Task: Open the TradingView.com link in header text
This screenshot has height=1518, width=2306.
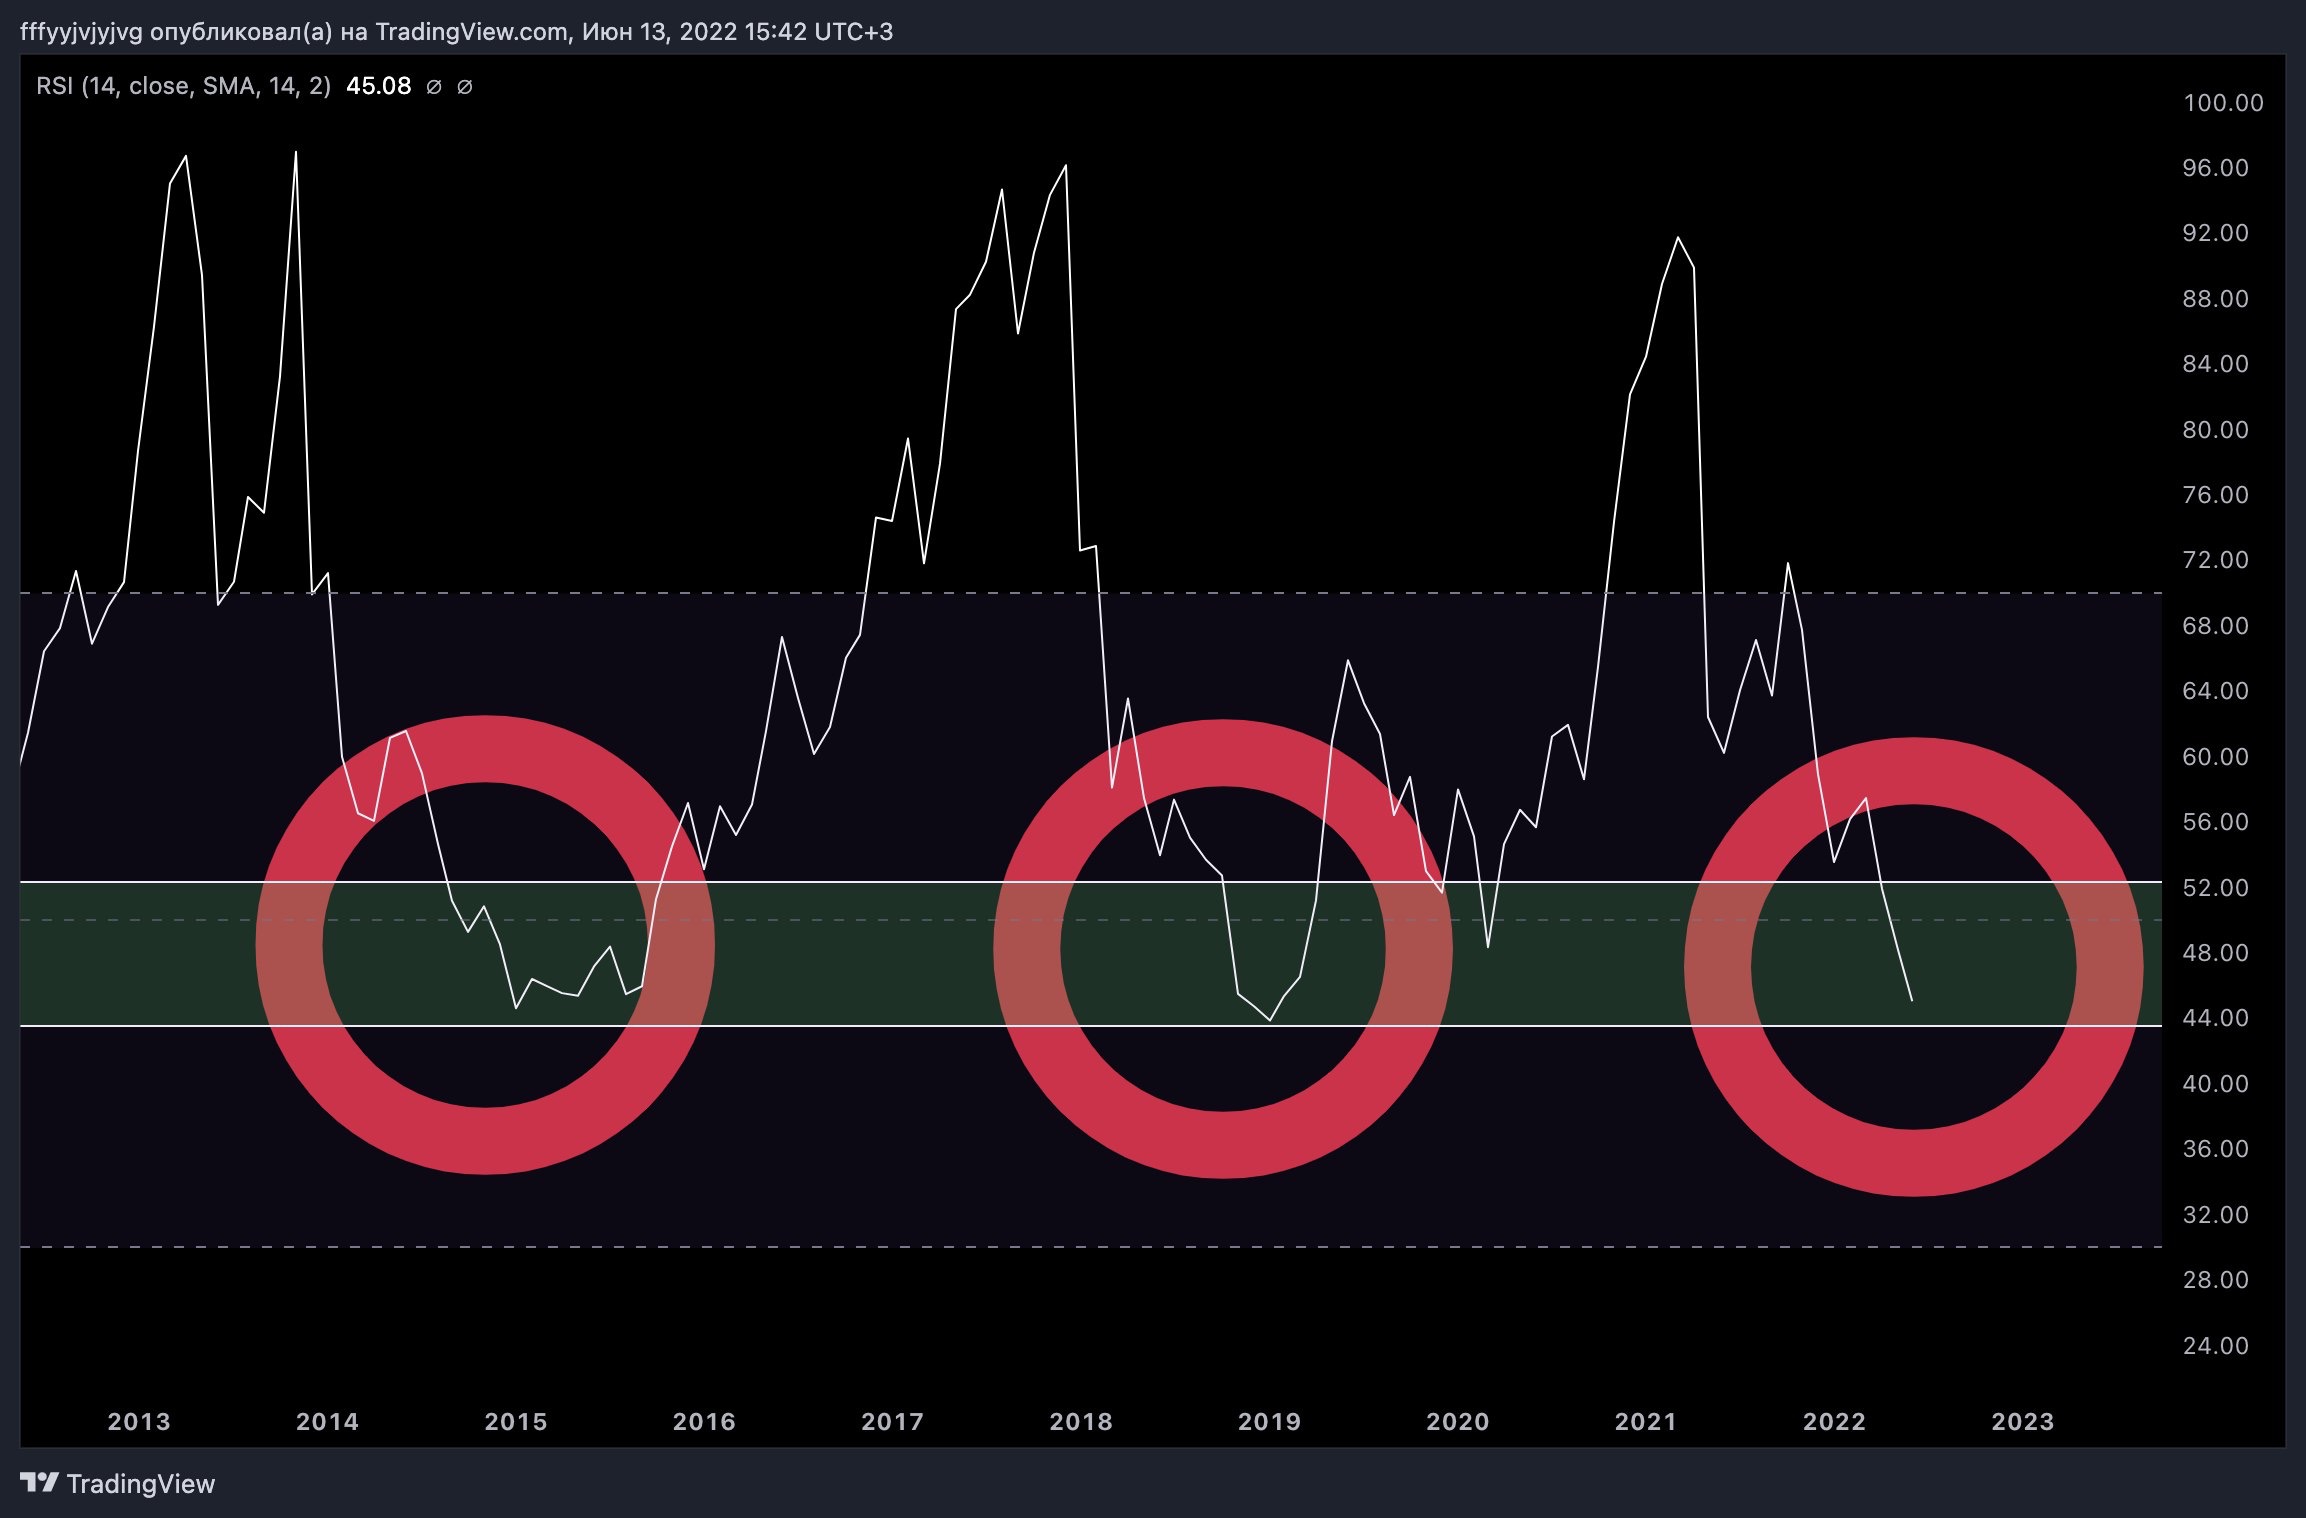Action: [x=471, y=32]
